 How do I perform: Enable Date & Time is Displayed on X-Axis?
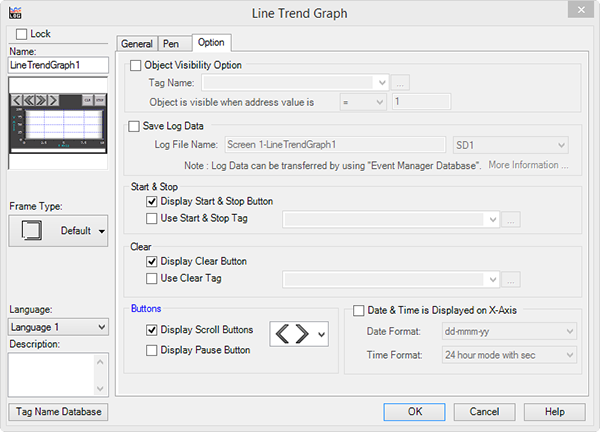pos(359,311)
